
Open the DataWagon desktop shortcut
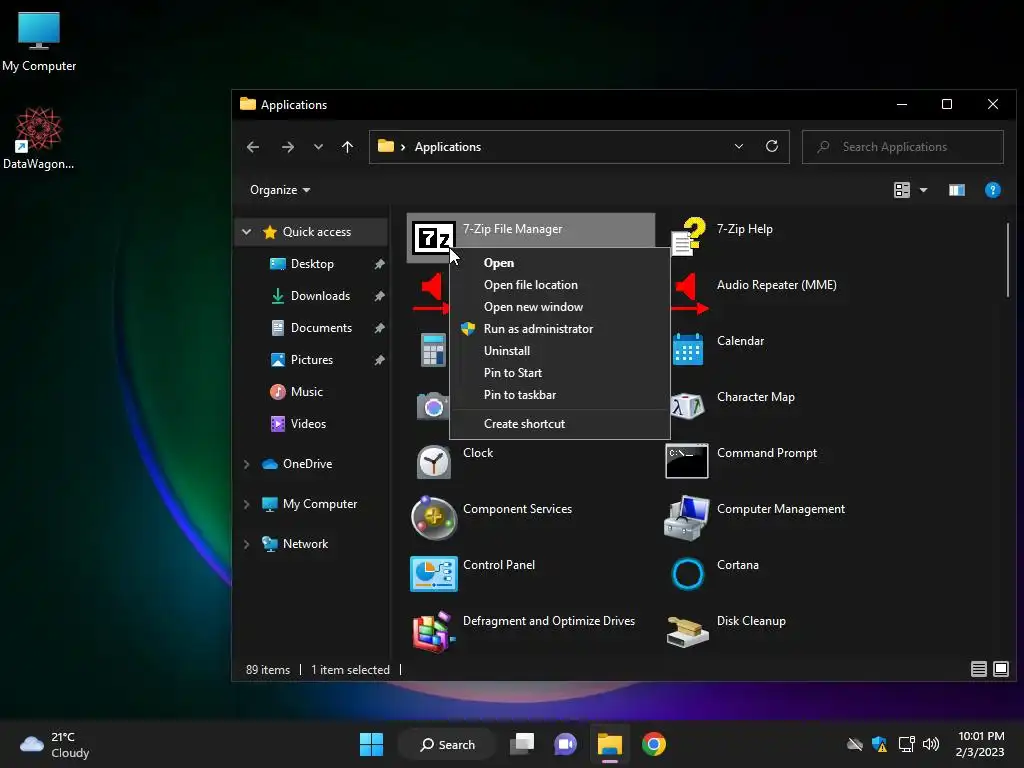point(39,138)
